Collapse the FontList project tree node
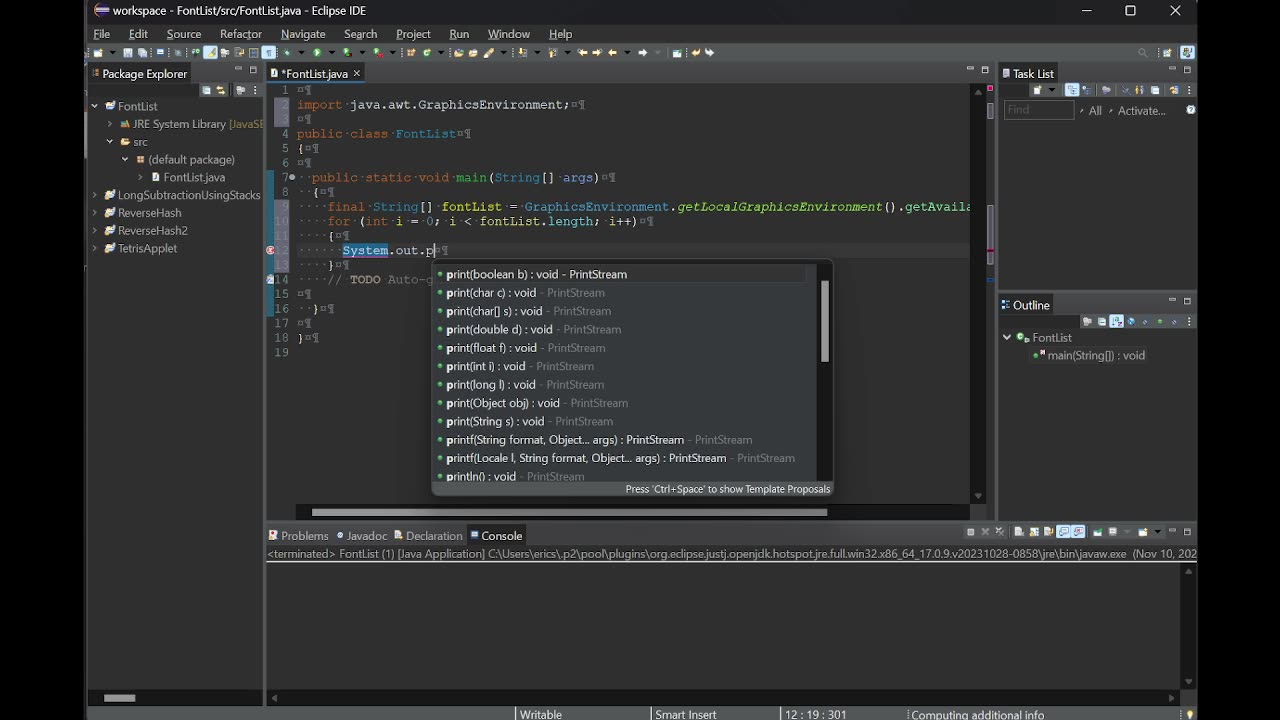 (95, 106)
